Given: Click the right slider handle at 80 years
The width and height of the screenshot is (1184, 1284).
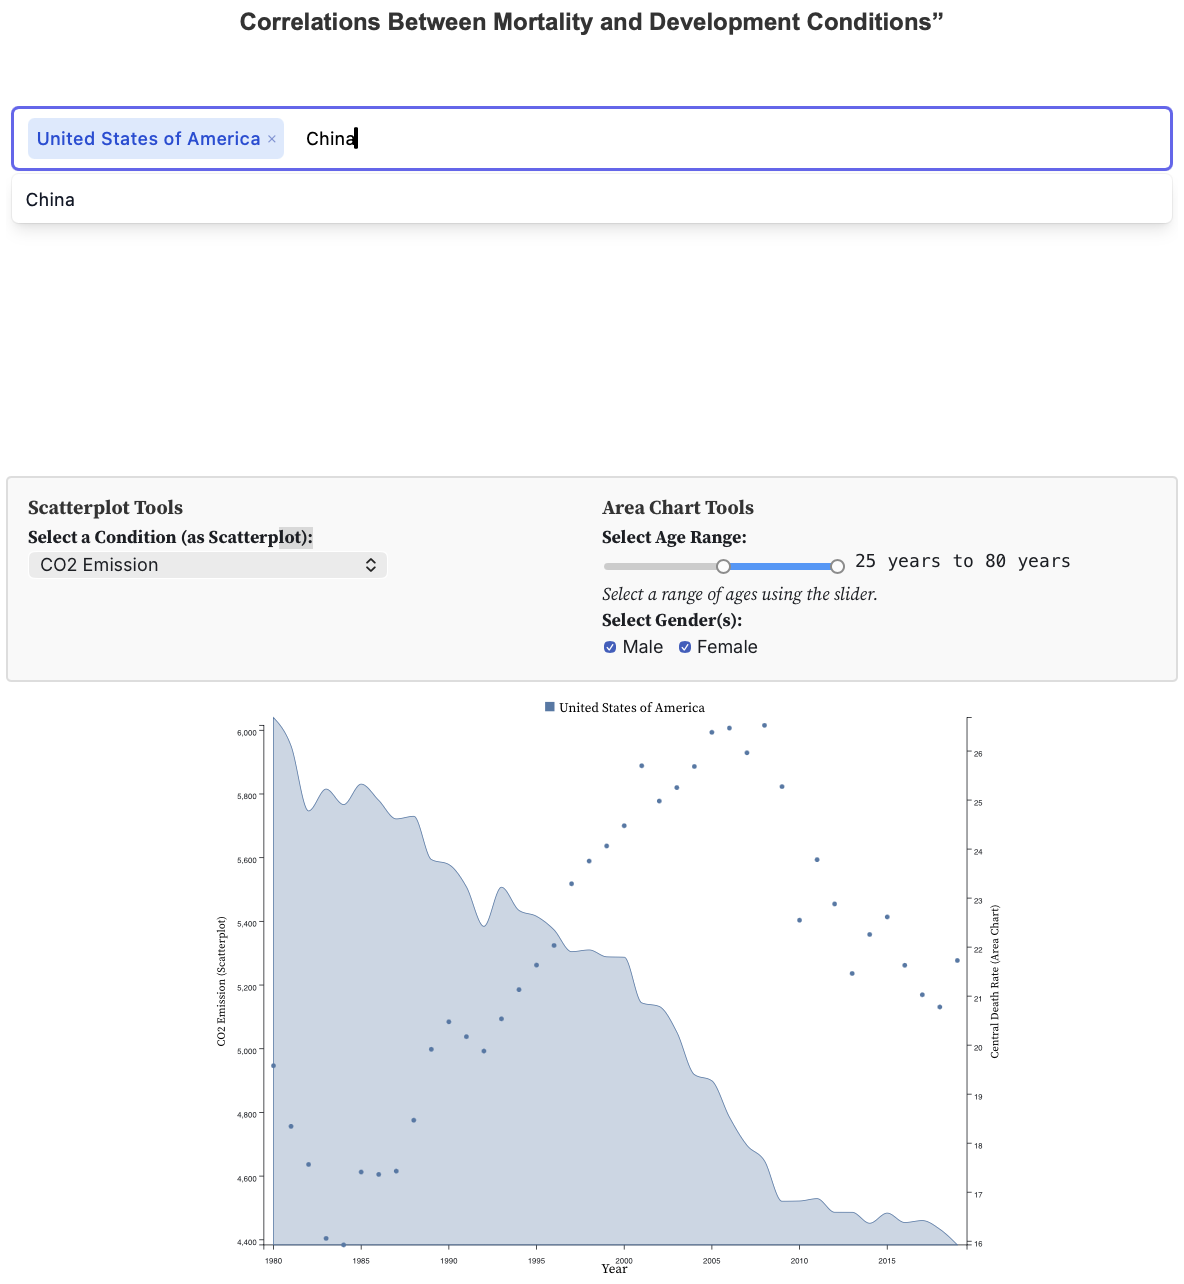Looking at the screenshot, I should 837,566.
